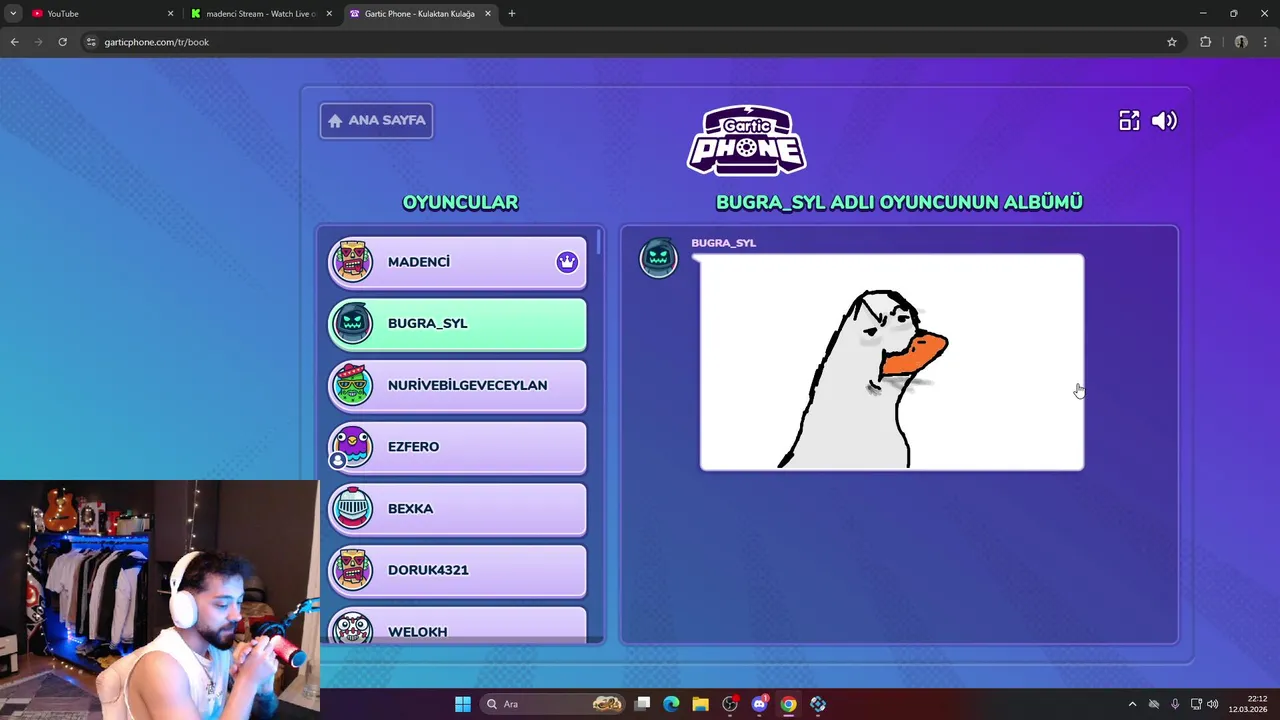
Task: Mute the game sound with speaker icon
Action: click(x=1164, y=121)
